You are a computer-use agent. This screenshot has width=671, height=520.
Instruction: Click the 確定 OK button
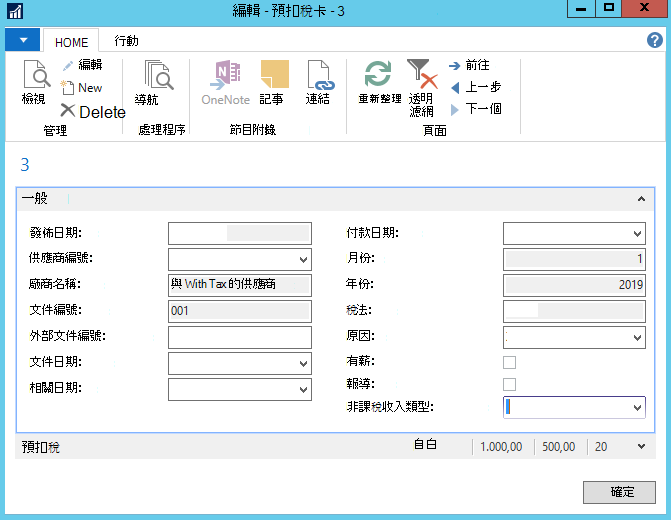[619, 492]
